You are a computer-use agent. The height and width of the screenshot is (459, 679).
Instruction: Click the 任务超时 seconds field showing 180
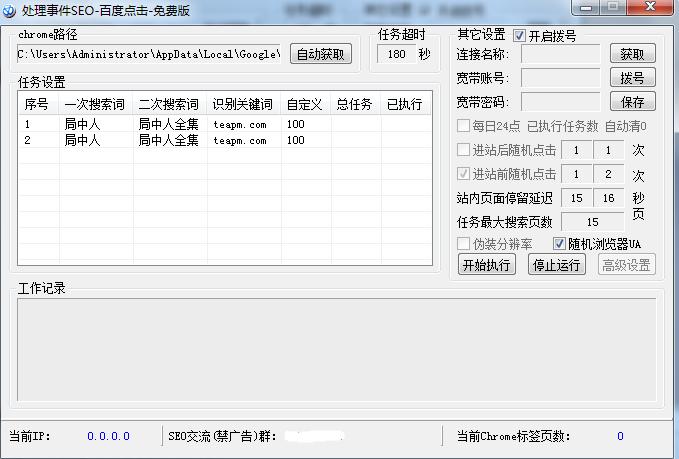(397, 54)
